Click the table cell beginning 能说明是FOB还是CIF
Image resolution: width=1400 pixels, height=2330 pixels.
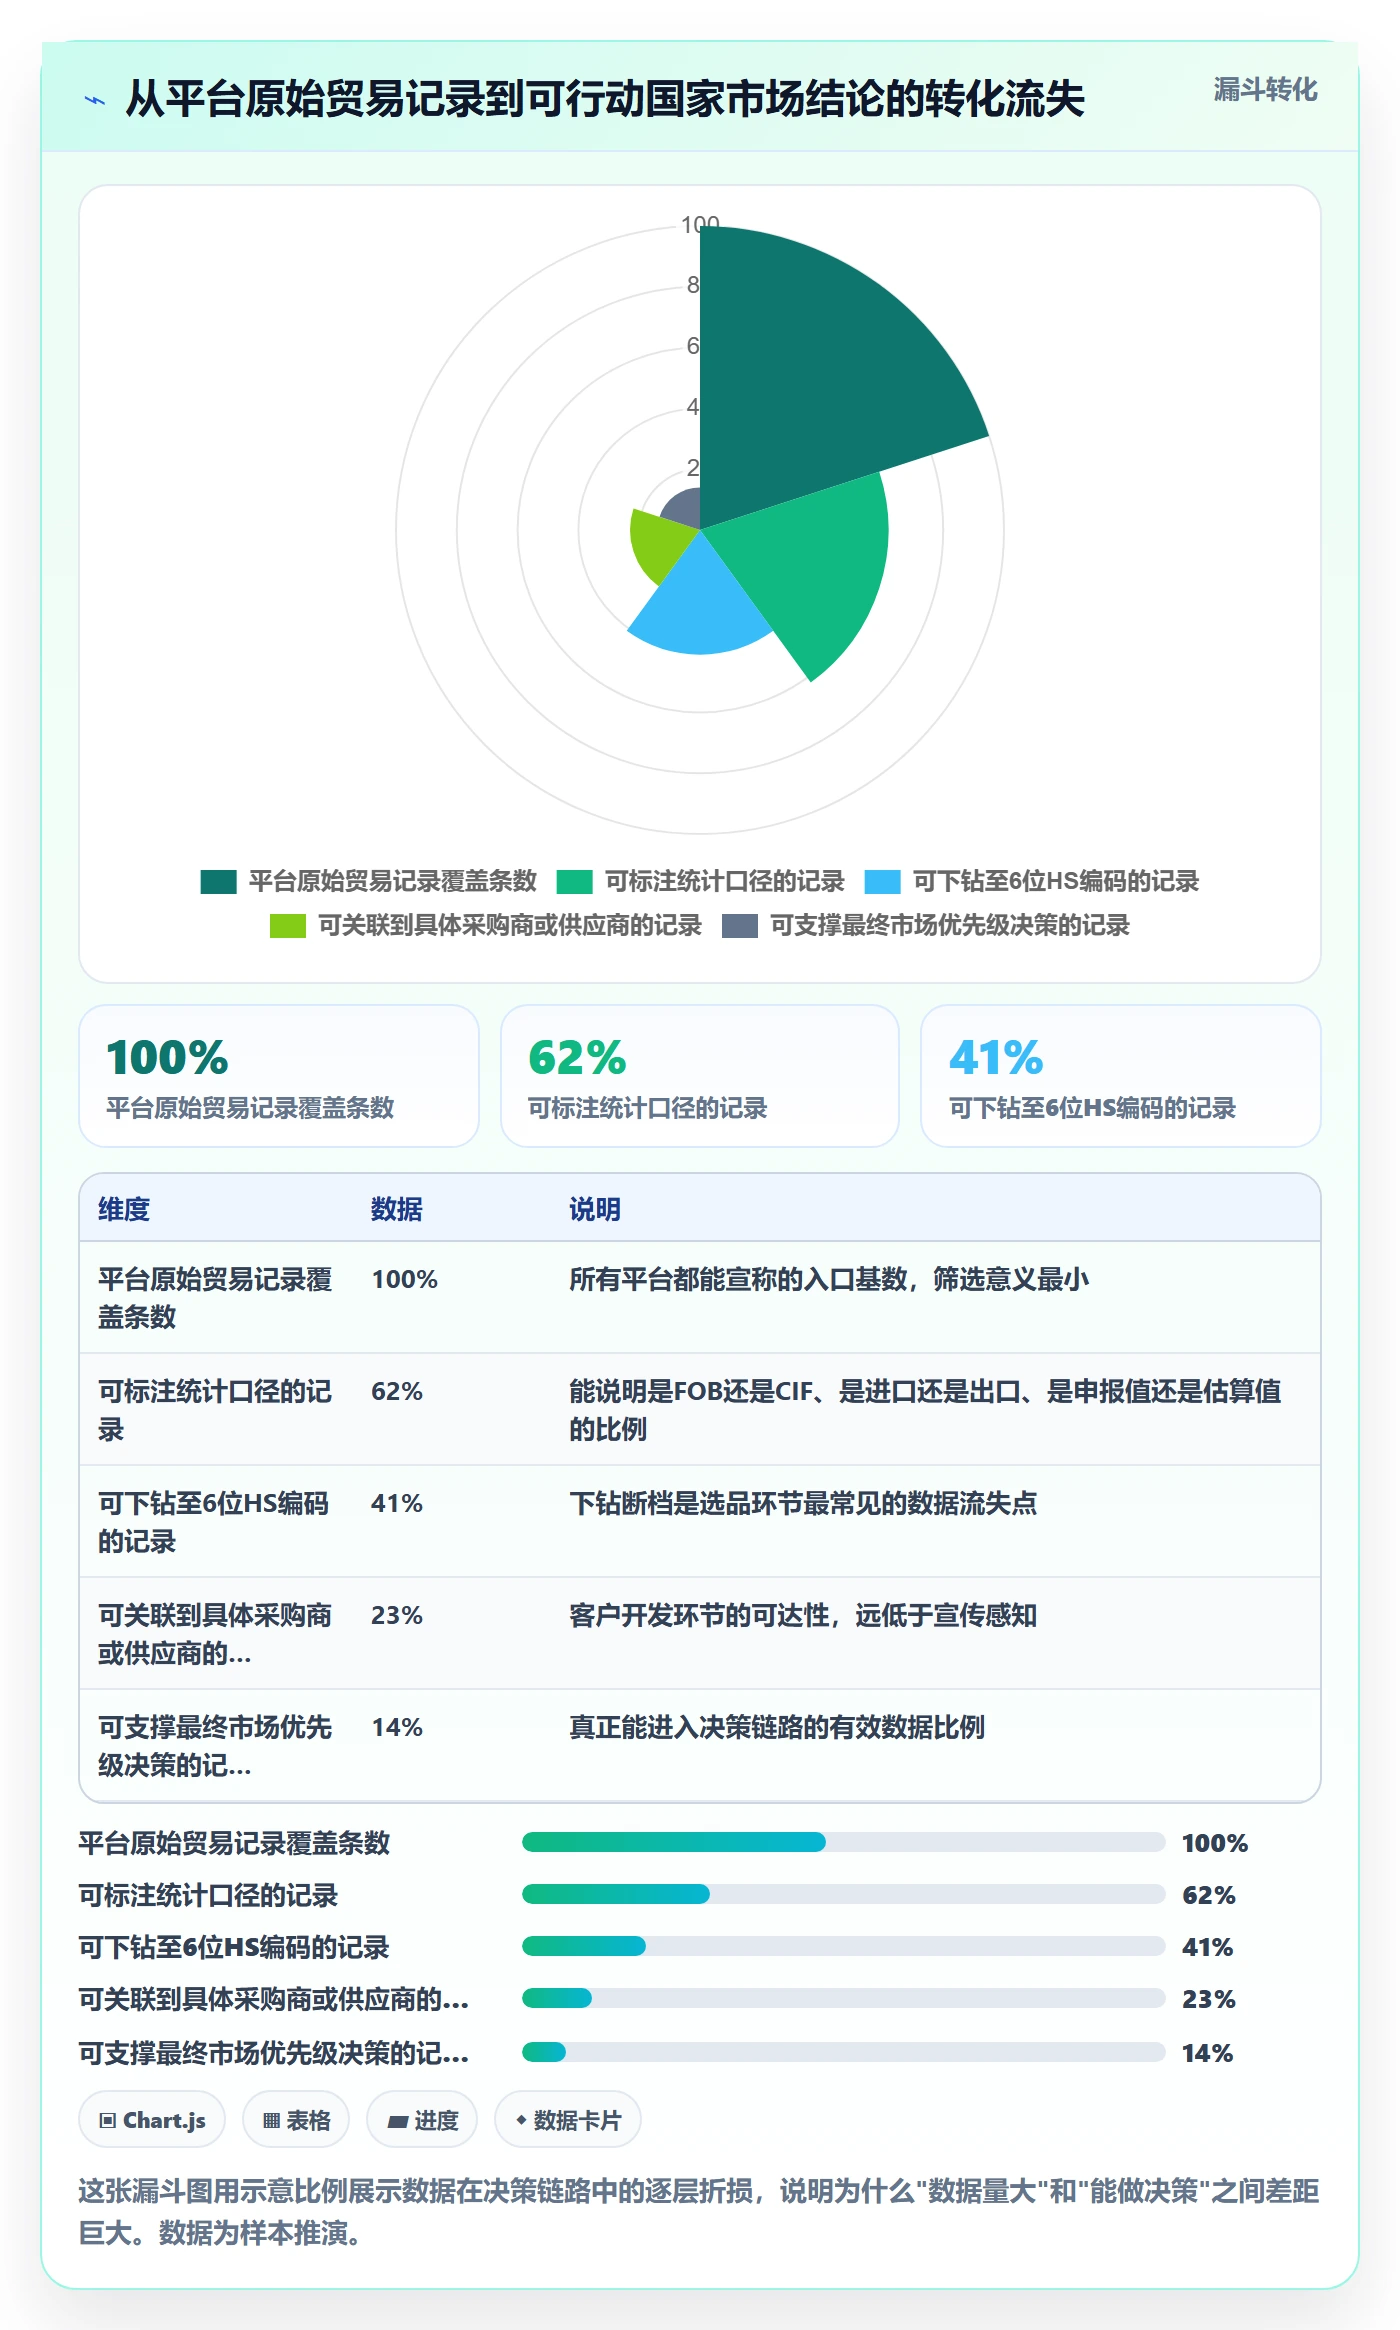pyautogui.click(x=925, y=1410)
